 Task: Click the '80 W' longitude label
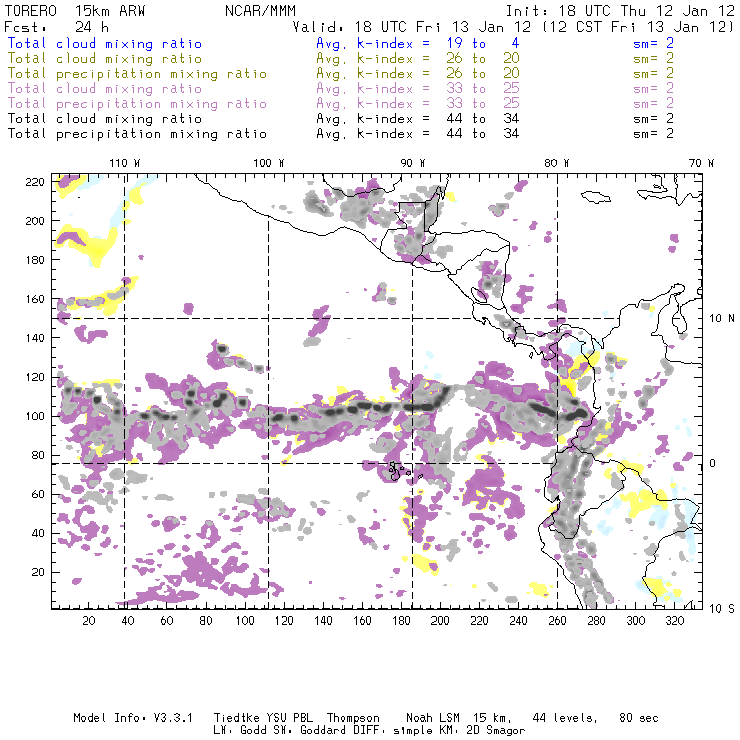click(556, 163)
